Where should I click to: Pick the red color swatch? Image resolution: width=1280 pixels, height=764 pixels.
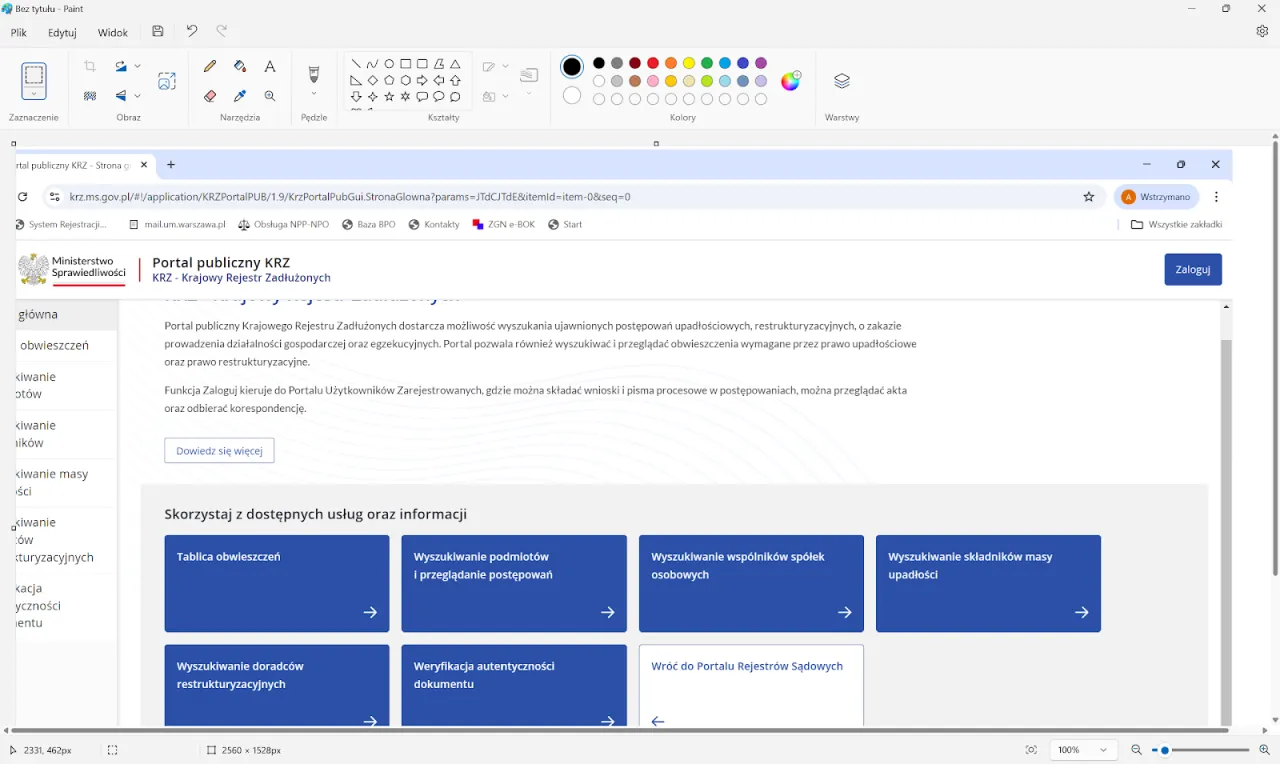pyautogui.click(x=653, y=64)
